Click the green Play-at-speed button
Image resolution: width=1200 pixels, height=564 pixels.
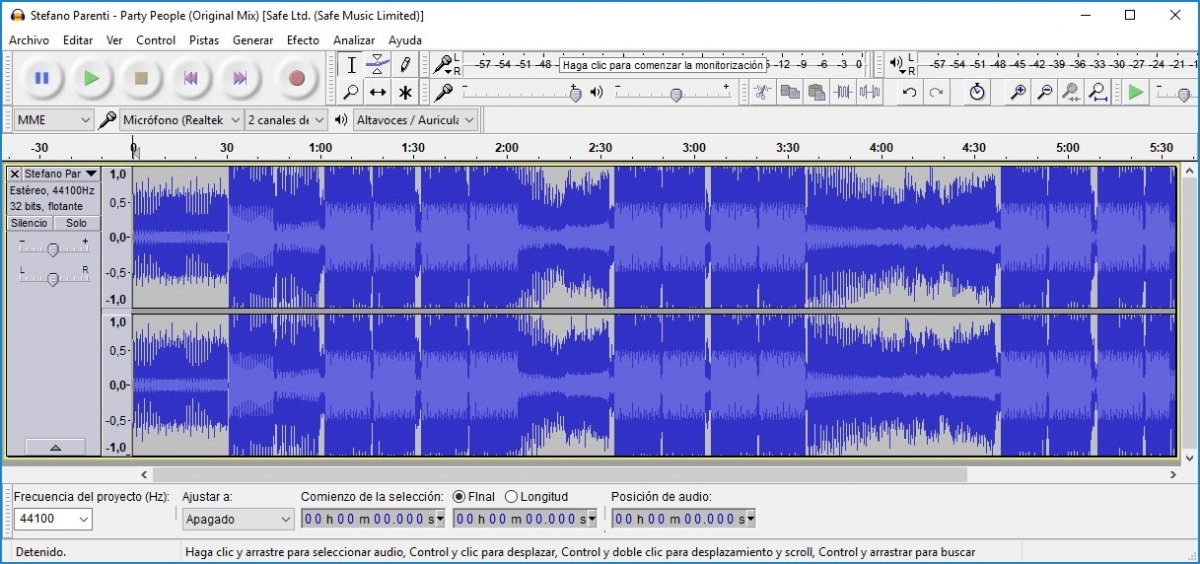1135,92
